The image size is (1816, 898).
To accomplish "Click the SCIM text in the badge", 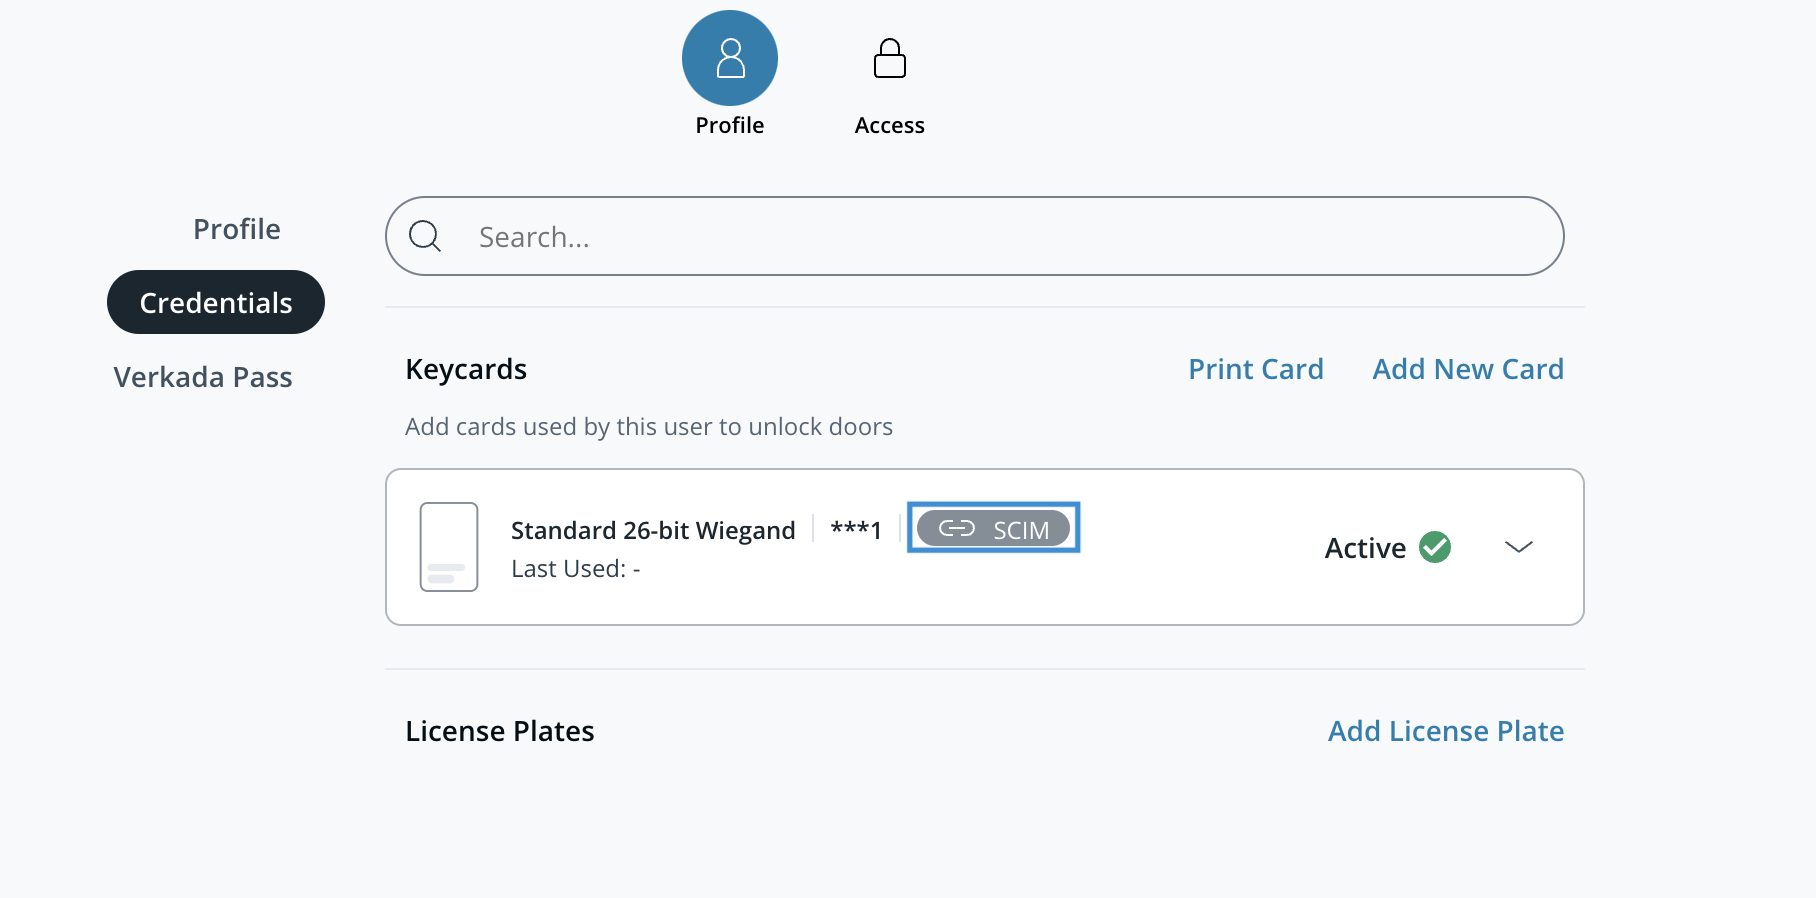I will point(1021,530).
